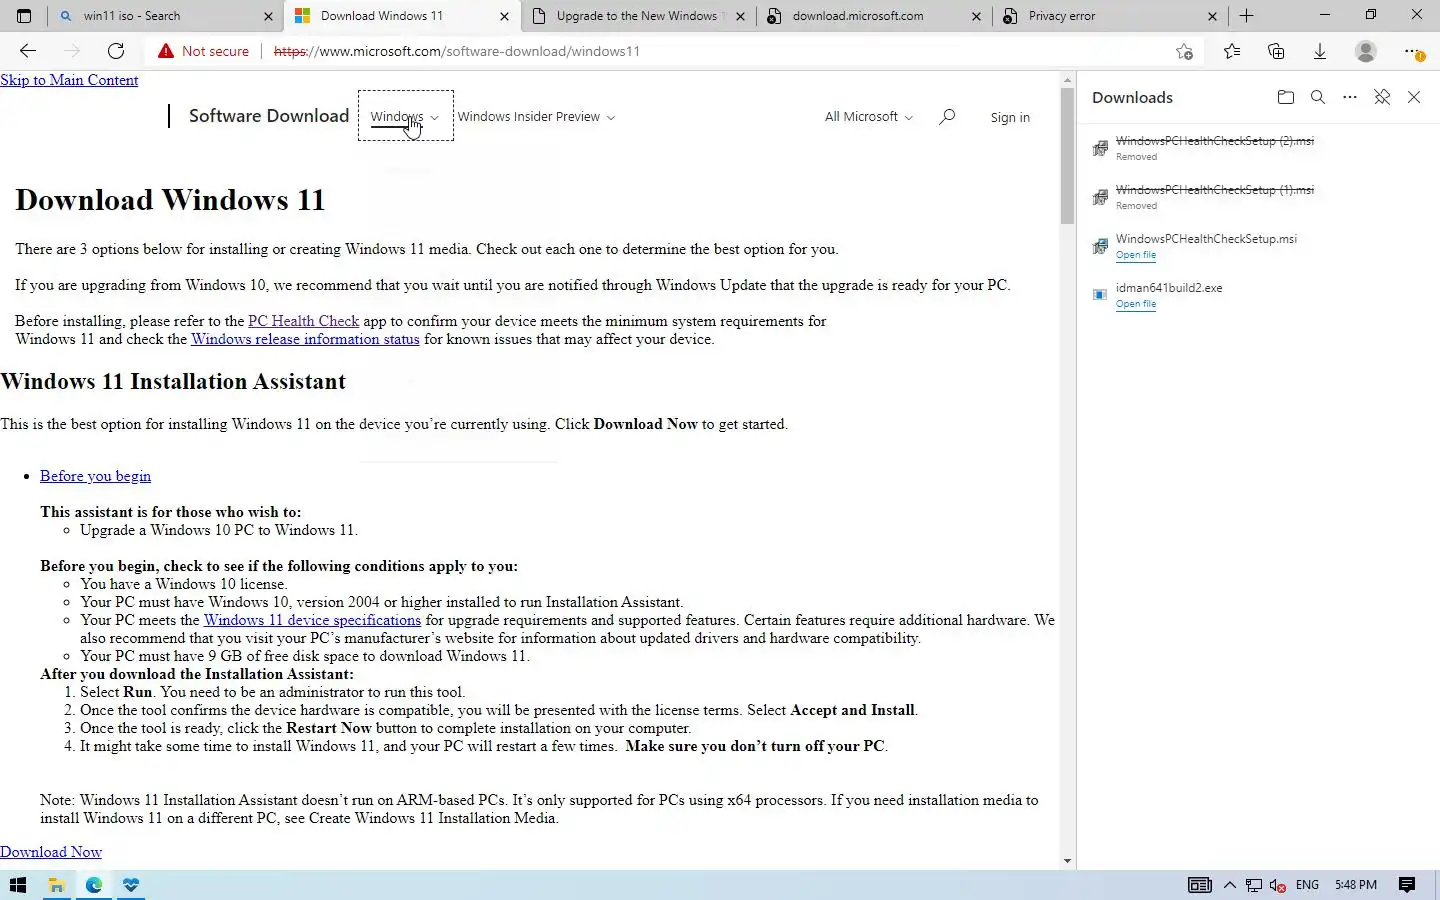Expand the All Microsoft dropdown
The image size is (1440, 900).
[x=868, y=117]
